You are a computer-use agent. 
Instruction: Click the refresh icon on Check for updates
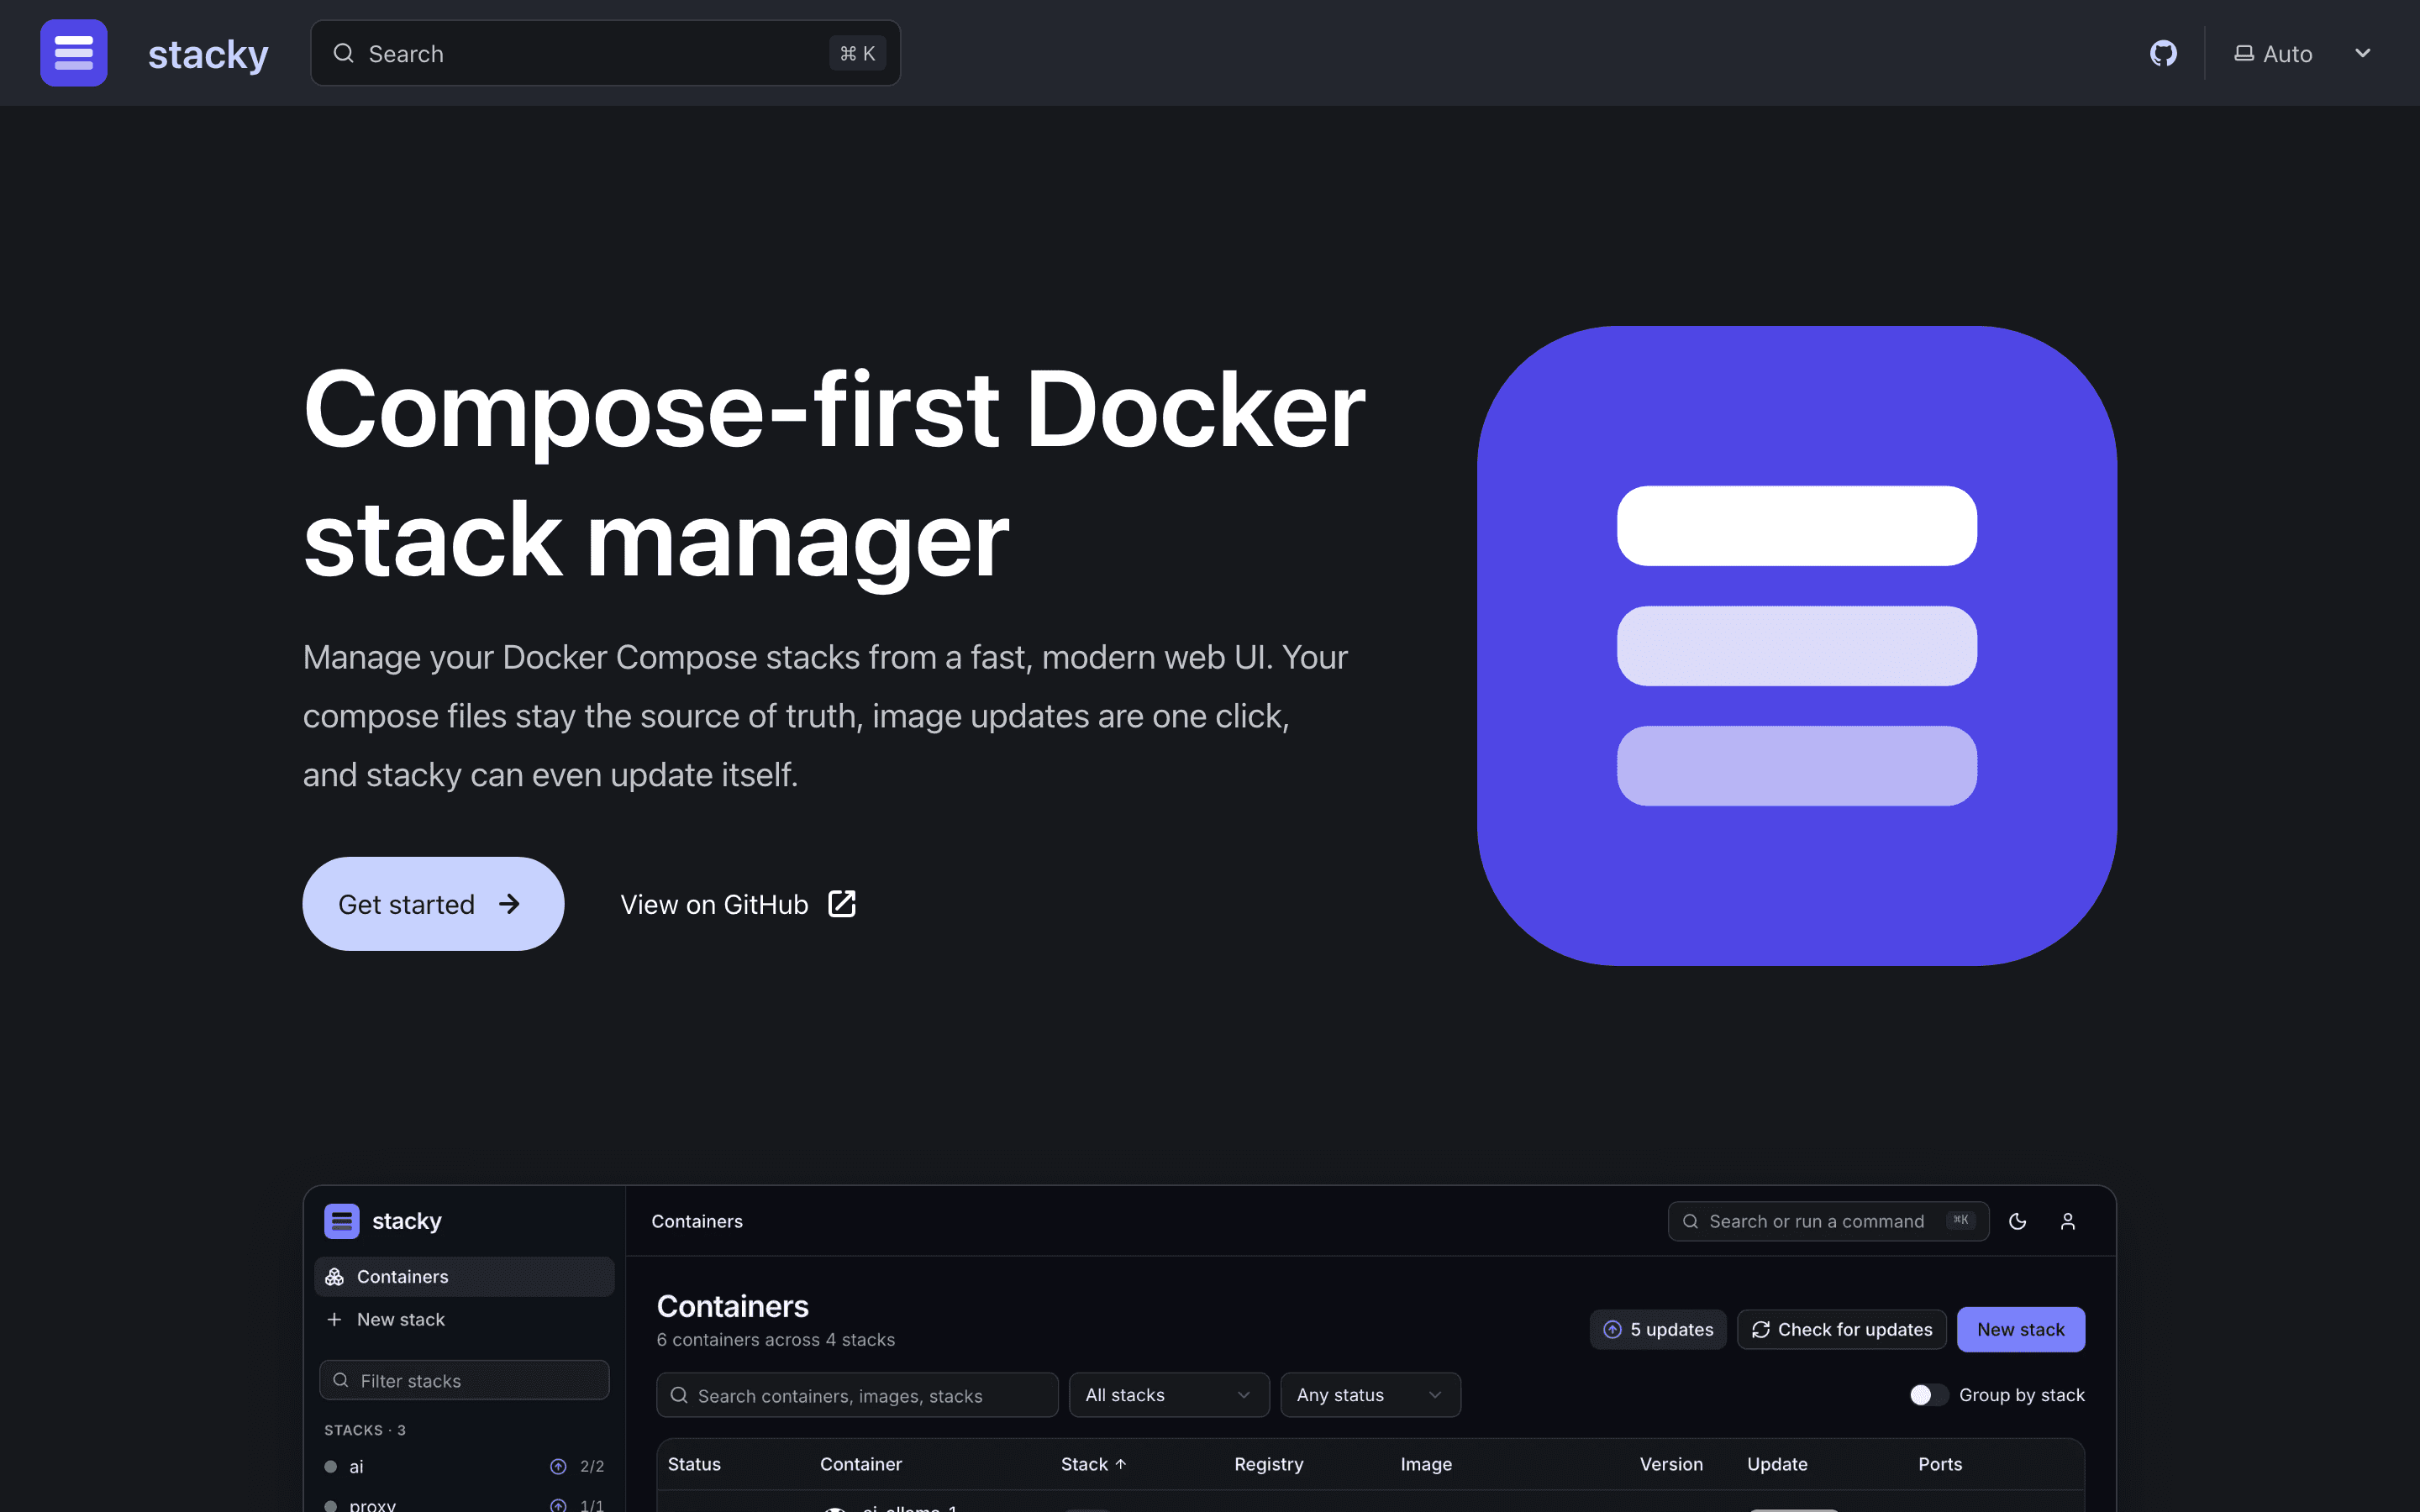tap(1761, 1329)
